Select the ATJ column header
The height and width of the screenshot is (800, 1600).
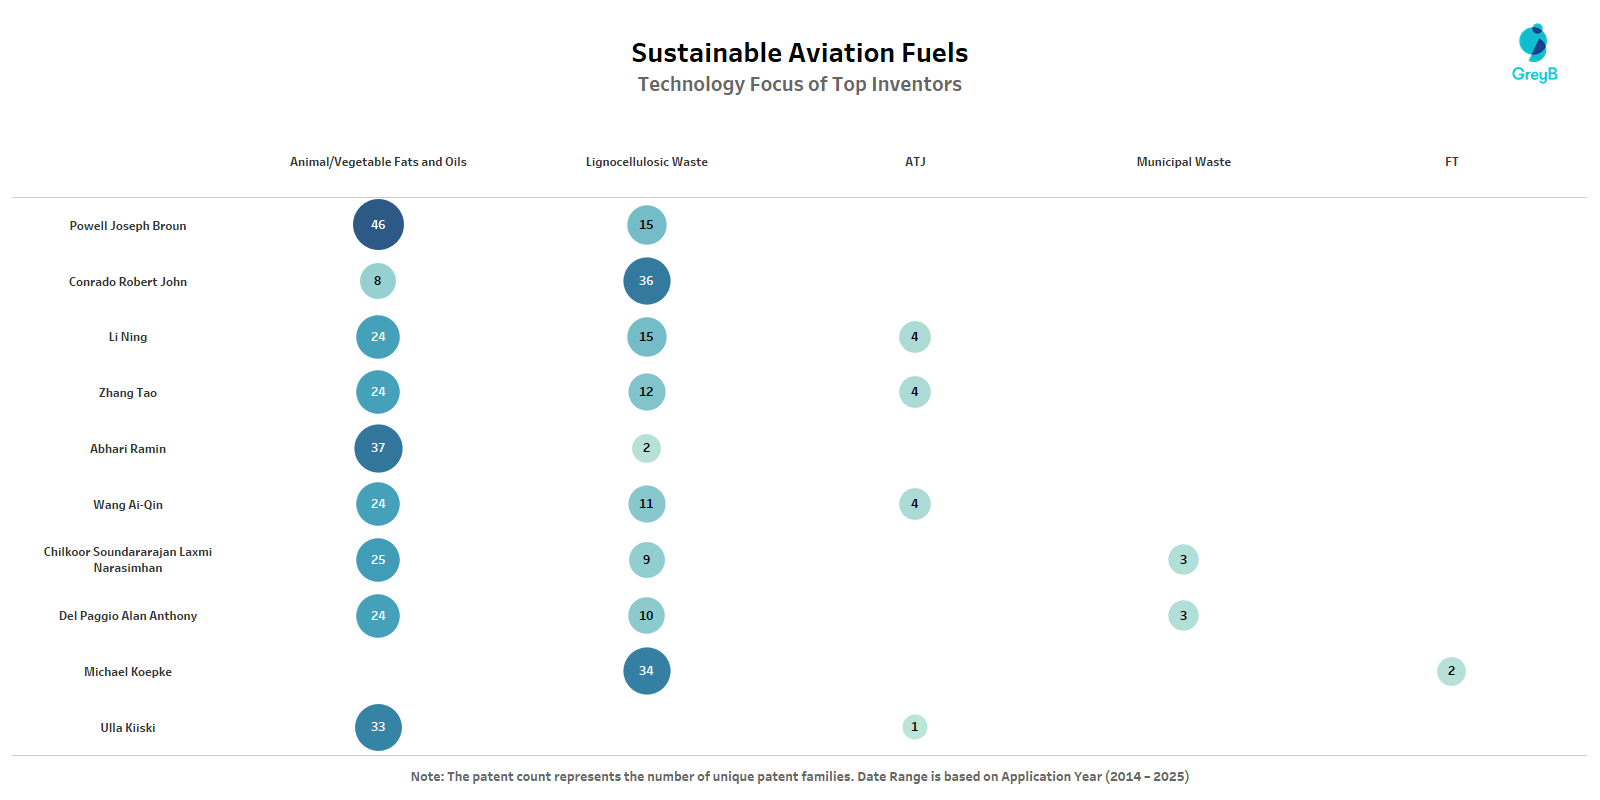[x=915, y=162]
